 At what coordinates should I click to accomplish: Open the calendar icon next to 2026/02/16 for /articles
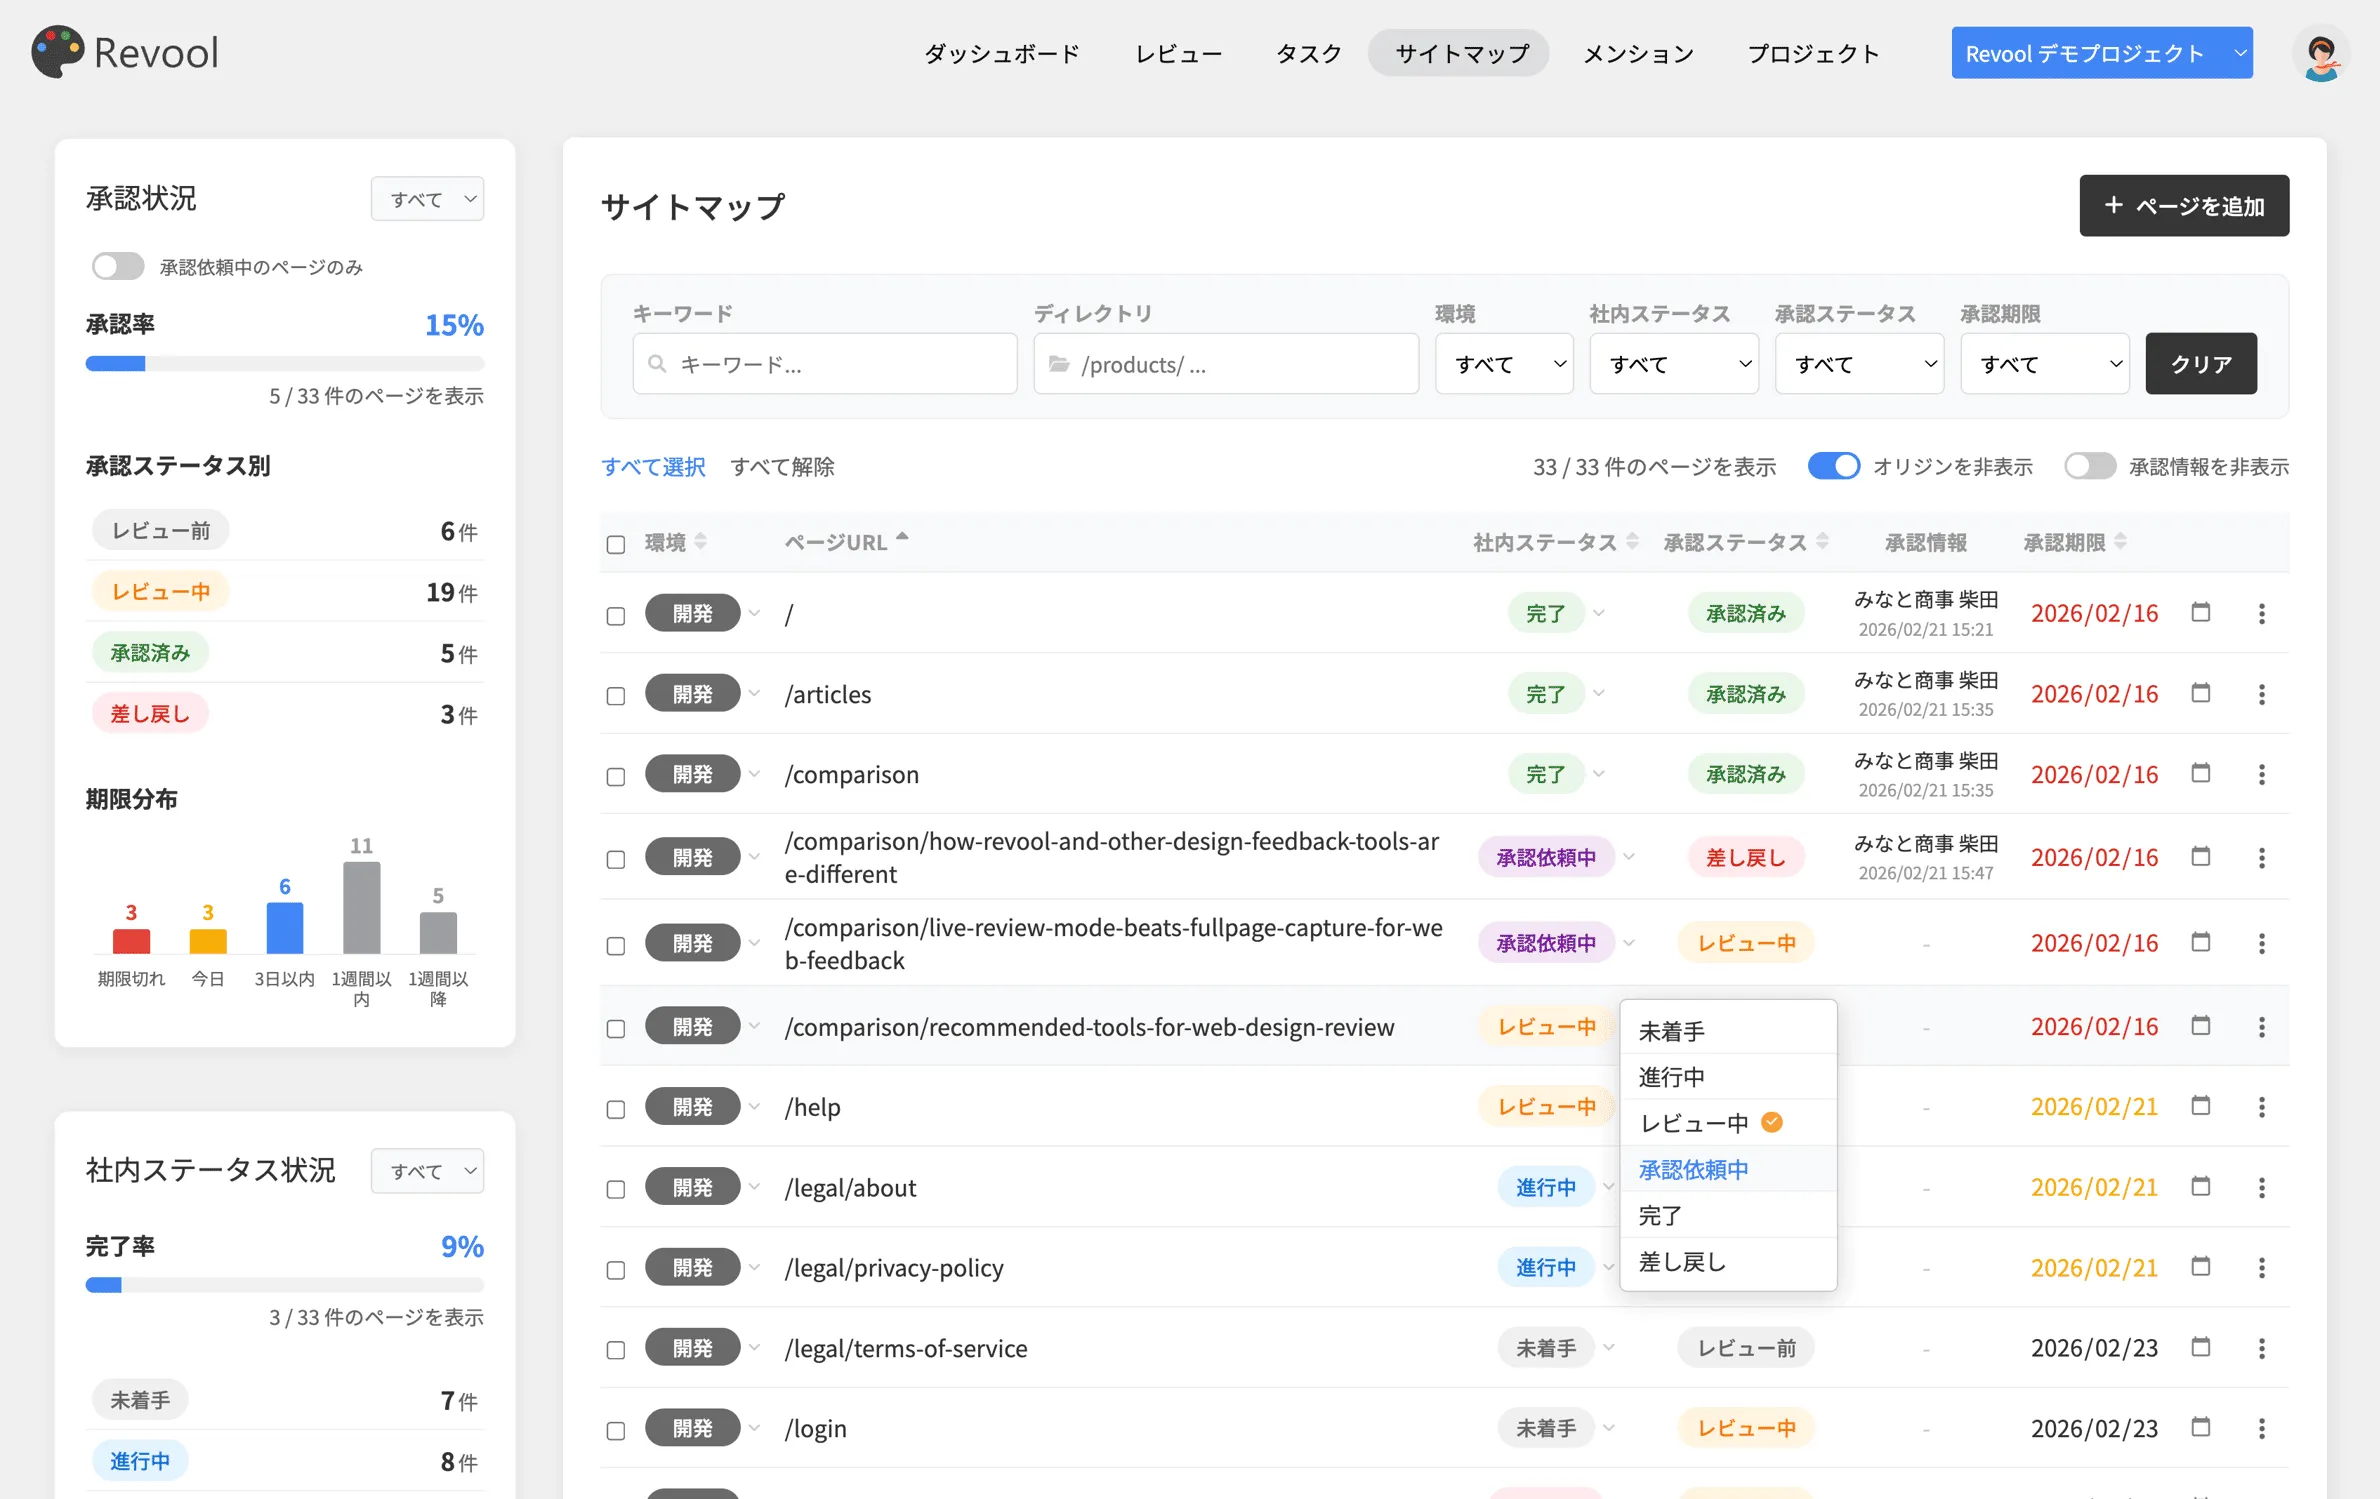pyautogui.click(x=2200, y=693)
